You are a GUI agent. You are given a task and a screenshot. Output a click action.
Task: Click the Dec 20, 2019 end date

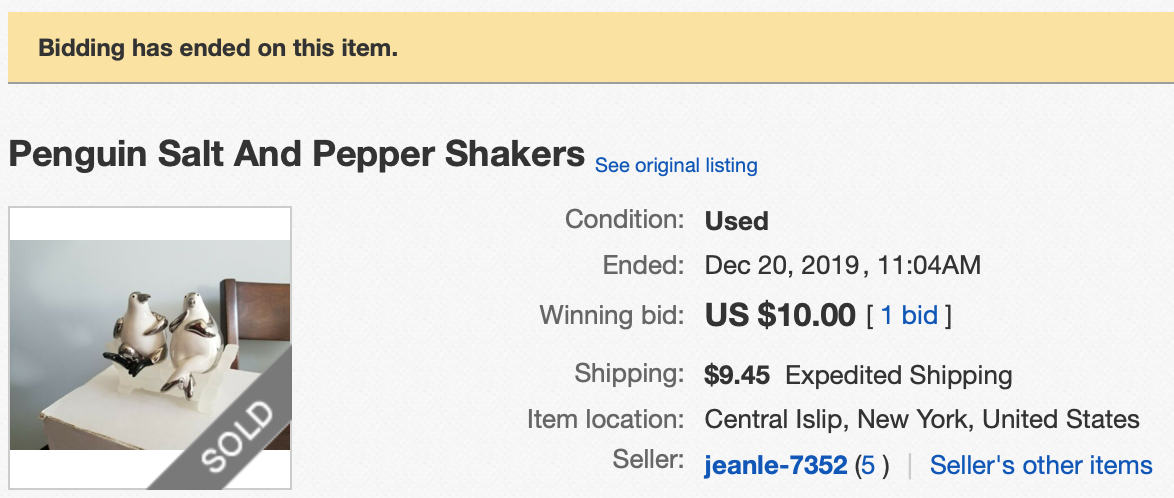782,265
